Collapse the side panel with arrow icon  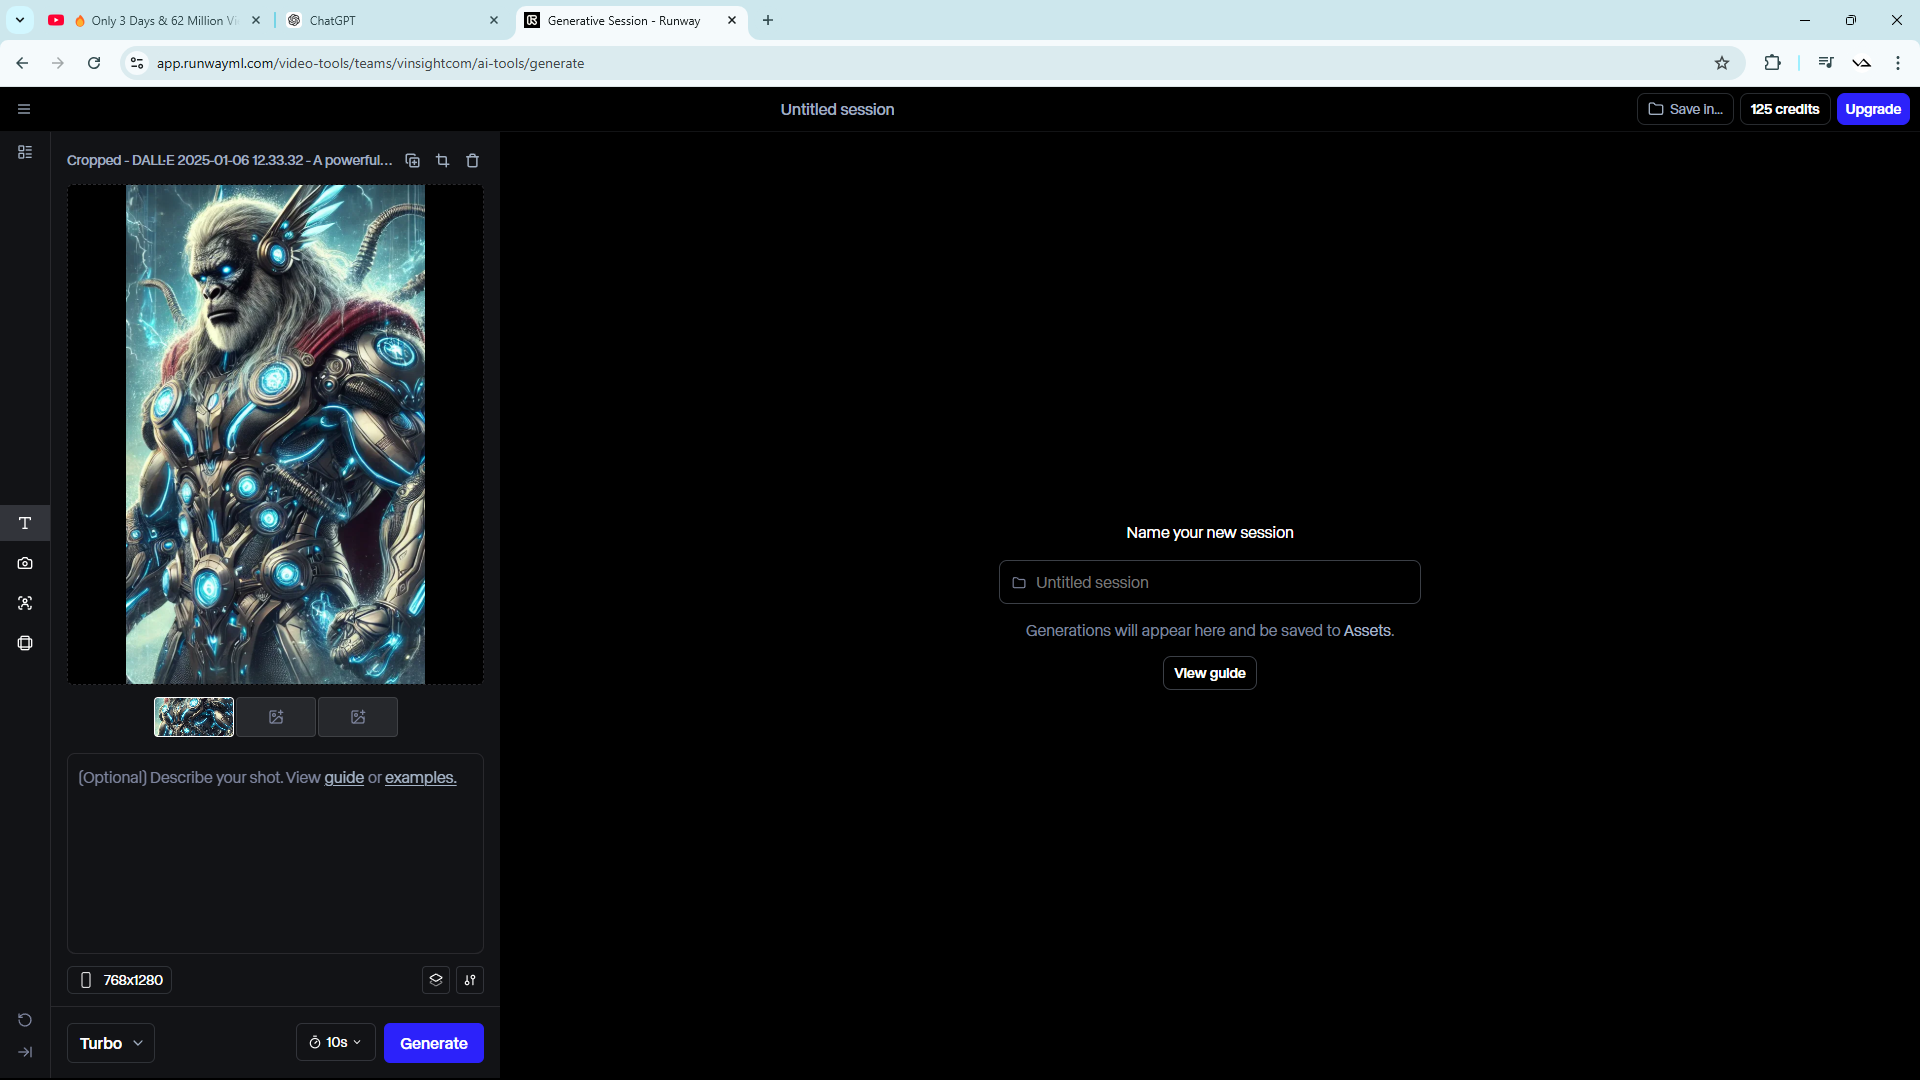pyautogui.click(x=25, y=1052)
